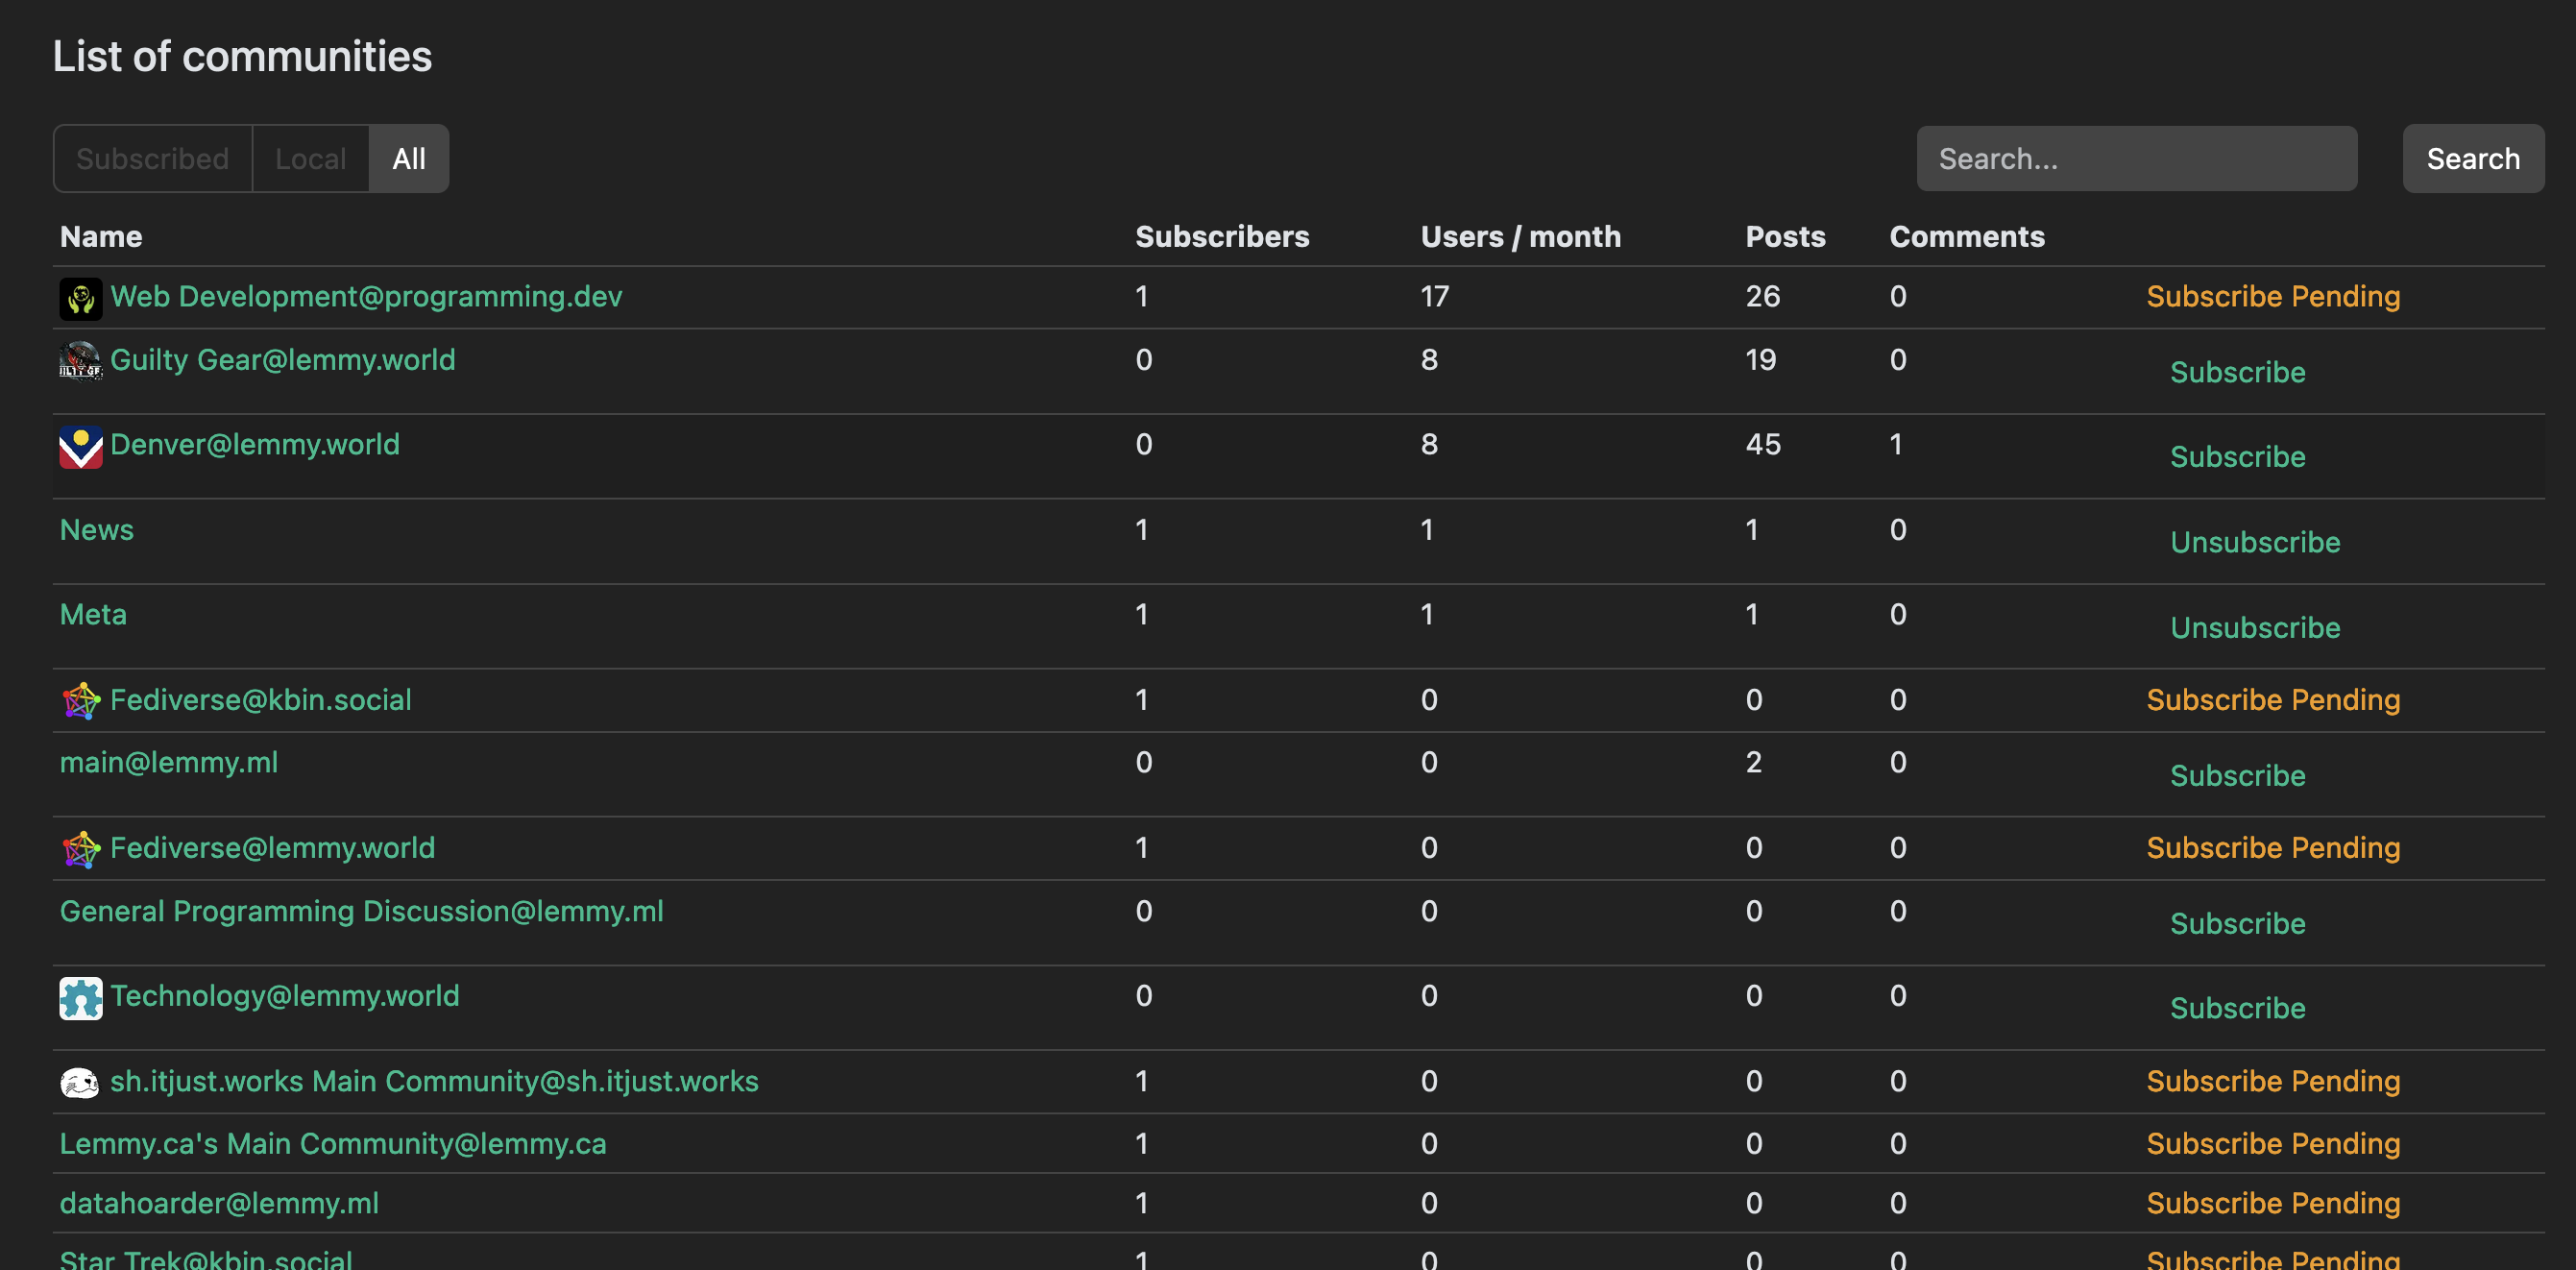
Task: Select the Local filter option
Action: click(x=311, y=159)
